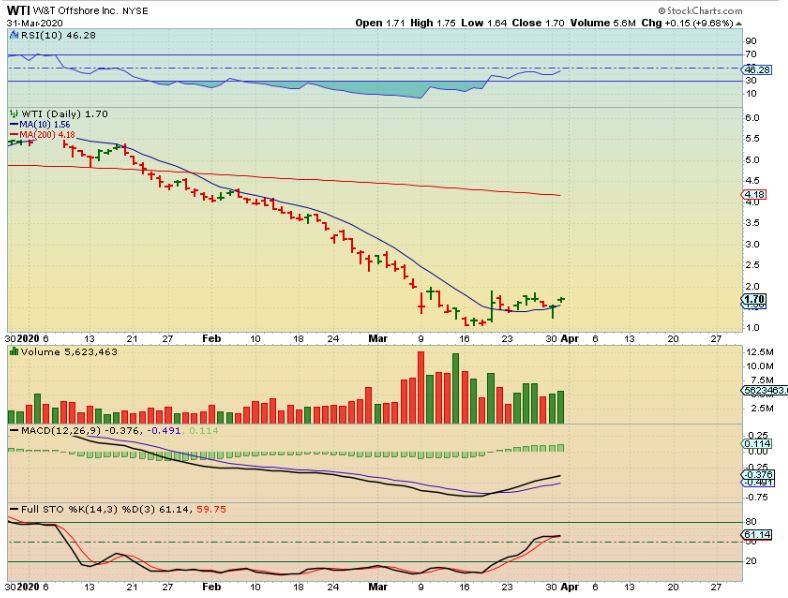This screenshot has width=788, height=598.
Task: Click the chart date 31-Mar-2020
Action: coord(35,23)
